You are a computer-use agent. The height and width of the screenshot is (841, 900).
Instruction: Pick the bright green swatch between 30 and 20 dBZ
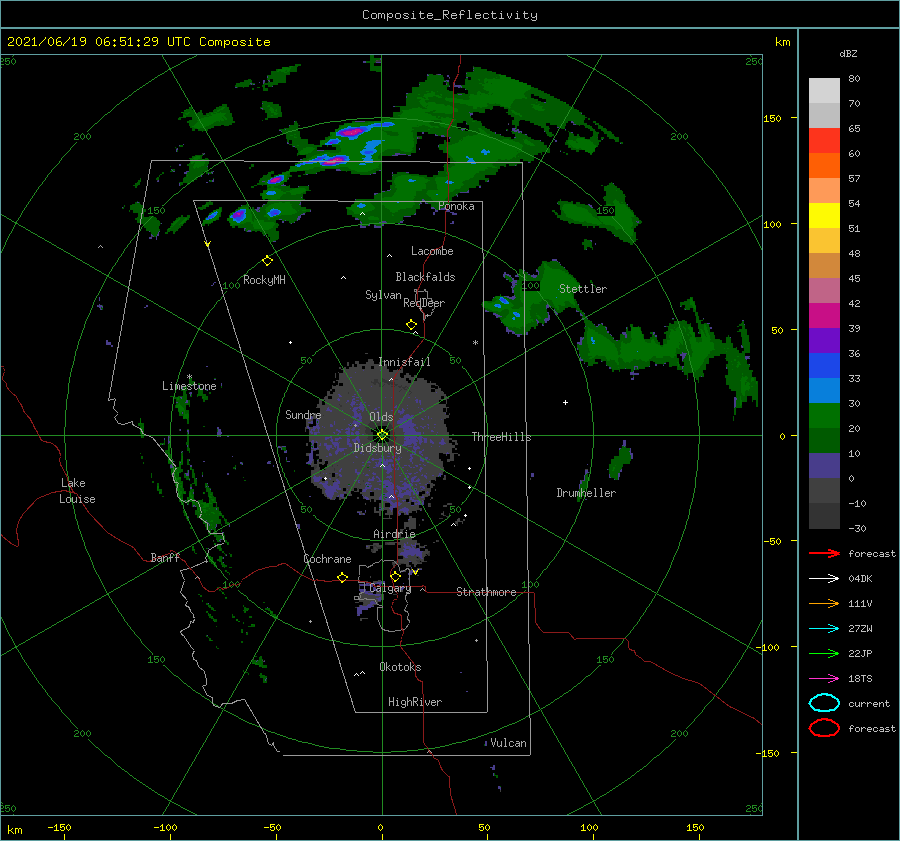coord(824,416)
